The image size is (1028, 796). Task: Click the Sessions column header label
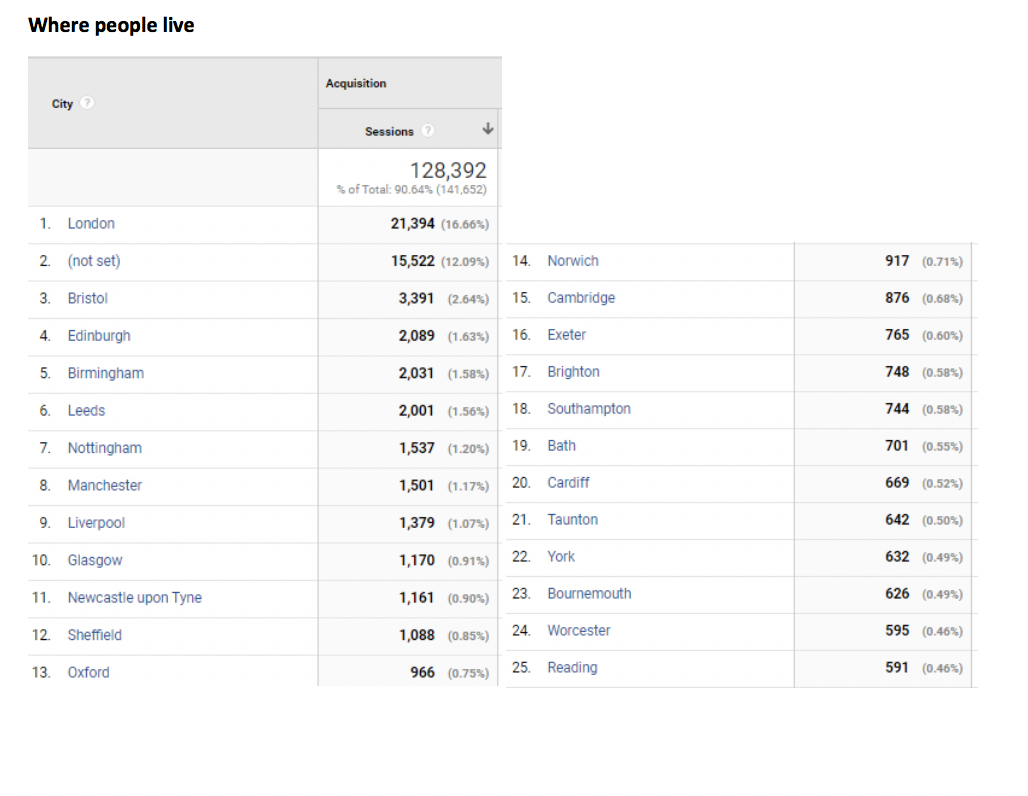(389, 132)
